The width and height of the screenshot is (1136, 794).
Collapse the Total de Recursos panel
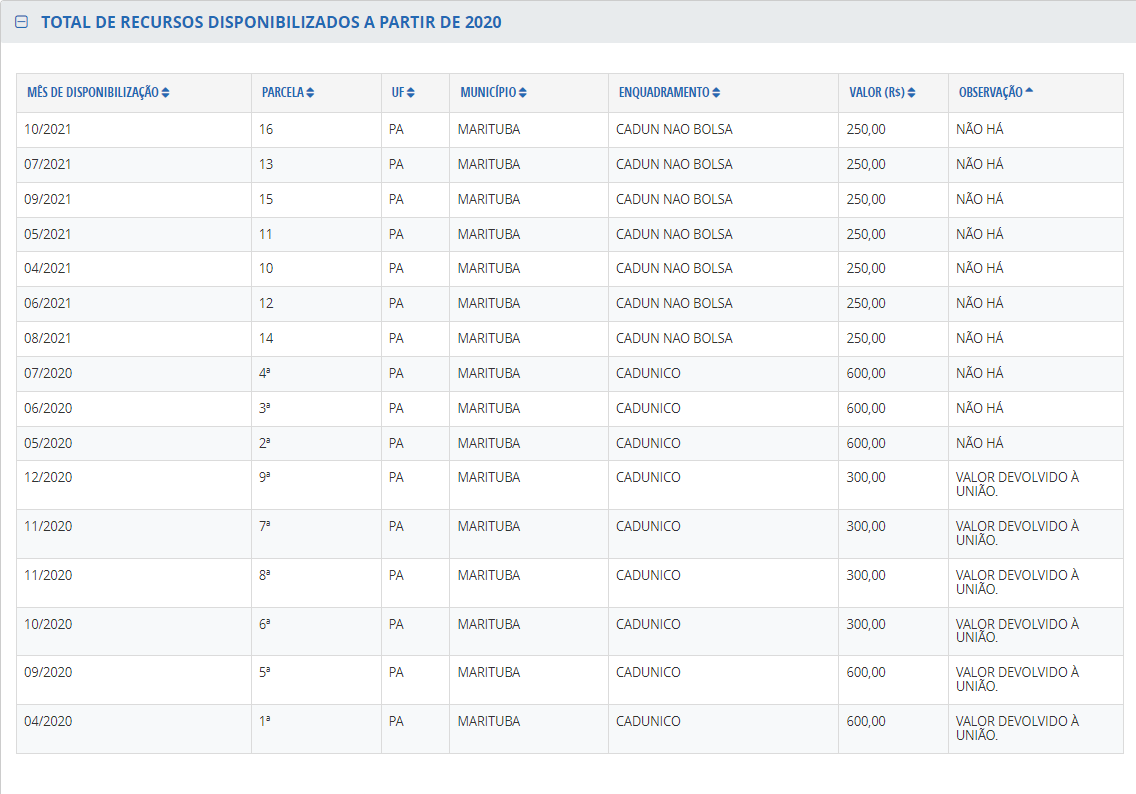(22, 22)
